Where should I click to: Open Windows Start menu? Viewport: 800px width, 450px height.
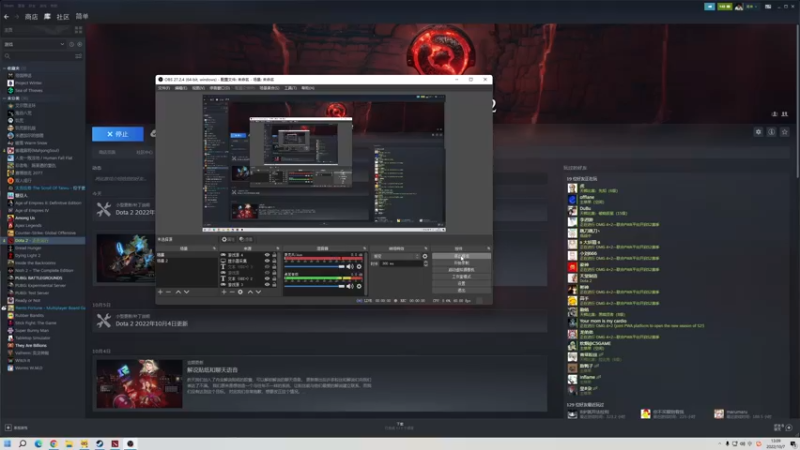pyautogui.click(x=7, y=443)
